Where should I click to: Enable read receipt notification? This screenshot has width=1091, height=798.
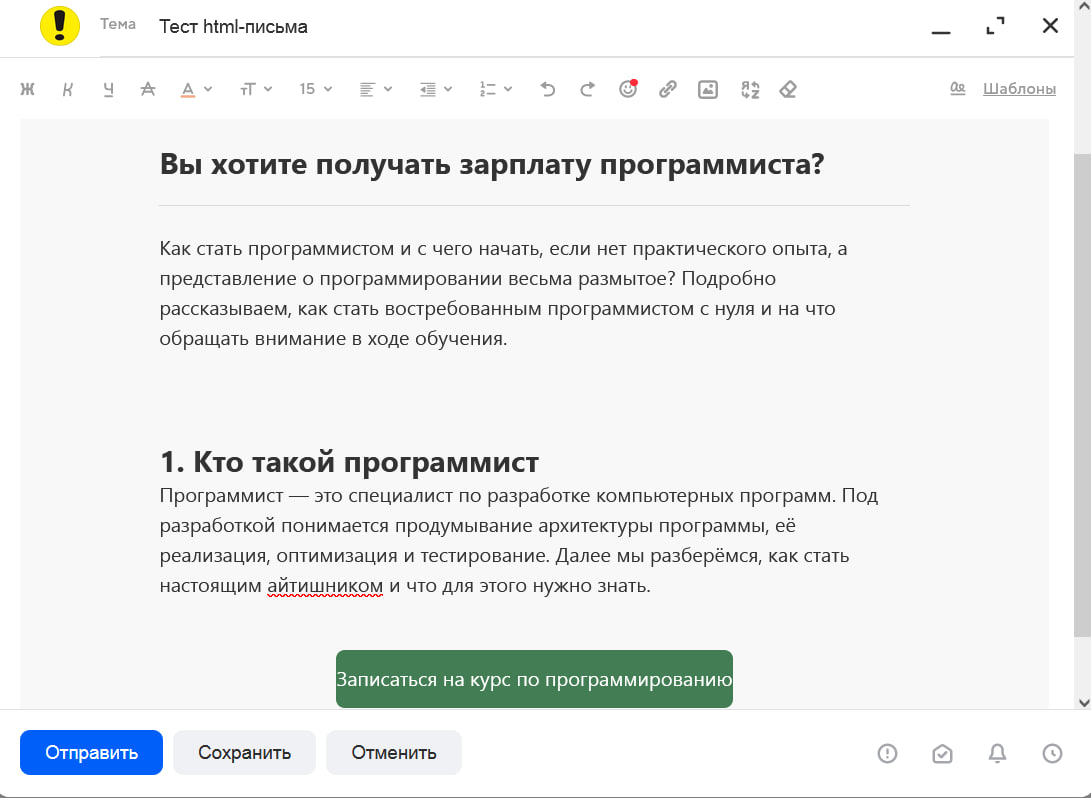tap(942, 753)
